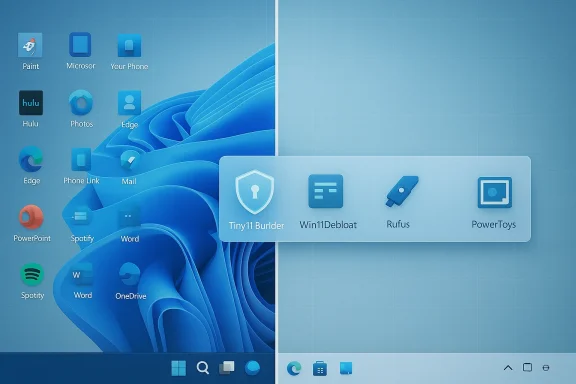576x384 pixels.
Task: Expand the hidden tray icons chevron
Action: pyautogui.click(x=508, y=367)
